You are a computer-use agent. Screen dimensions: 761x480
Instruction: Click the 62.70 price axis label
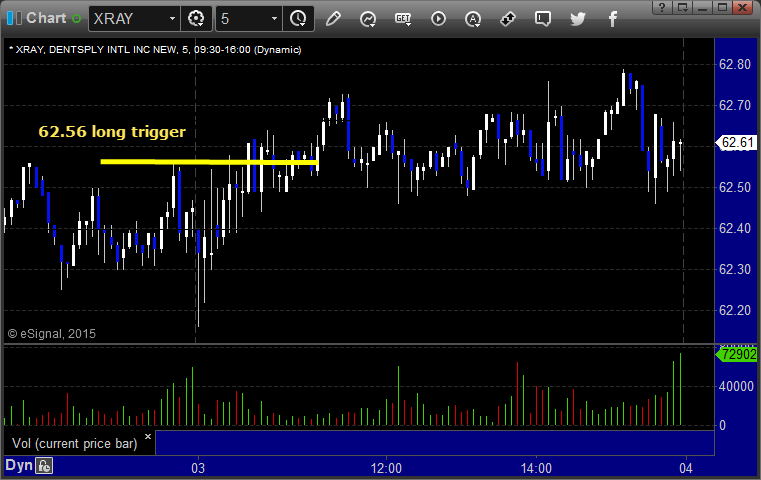[x=735, y=105]
